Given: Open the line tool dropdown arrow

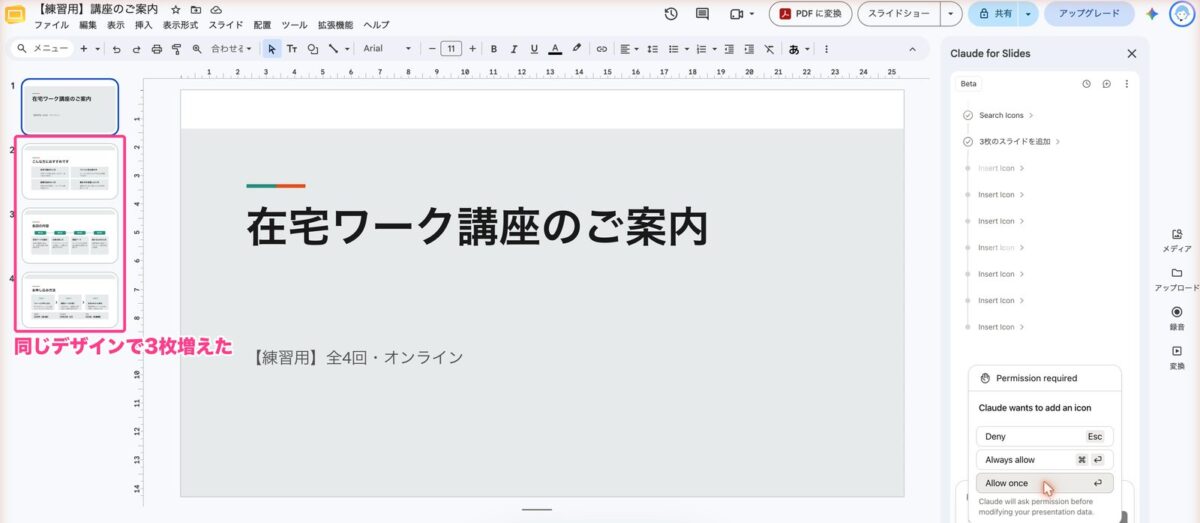Looking at the screenshot, I should [347, 48].
